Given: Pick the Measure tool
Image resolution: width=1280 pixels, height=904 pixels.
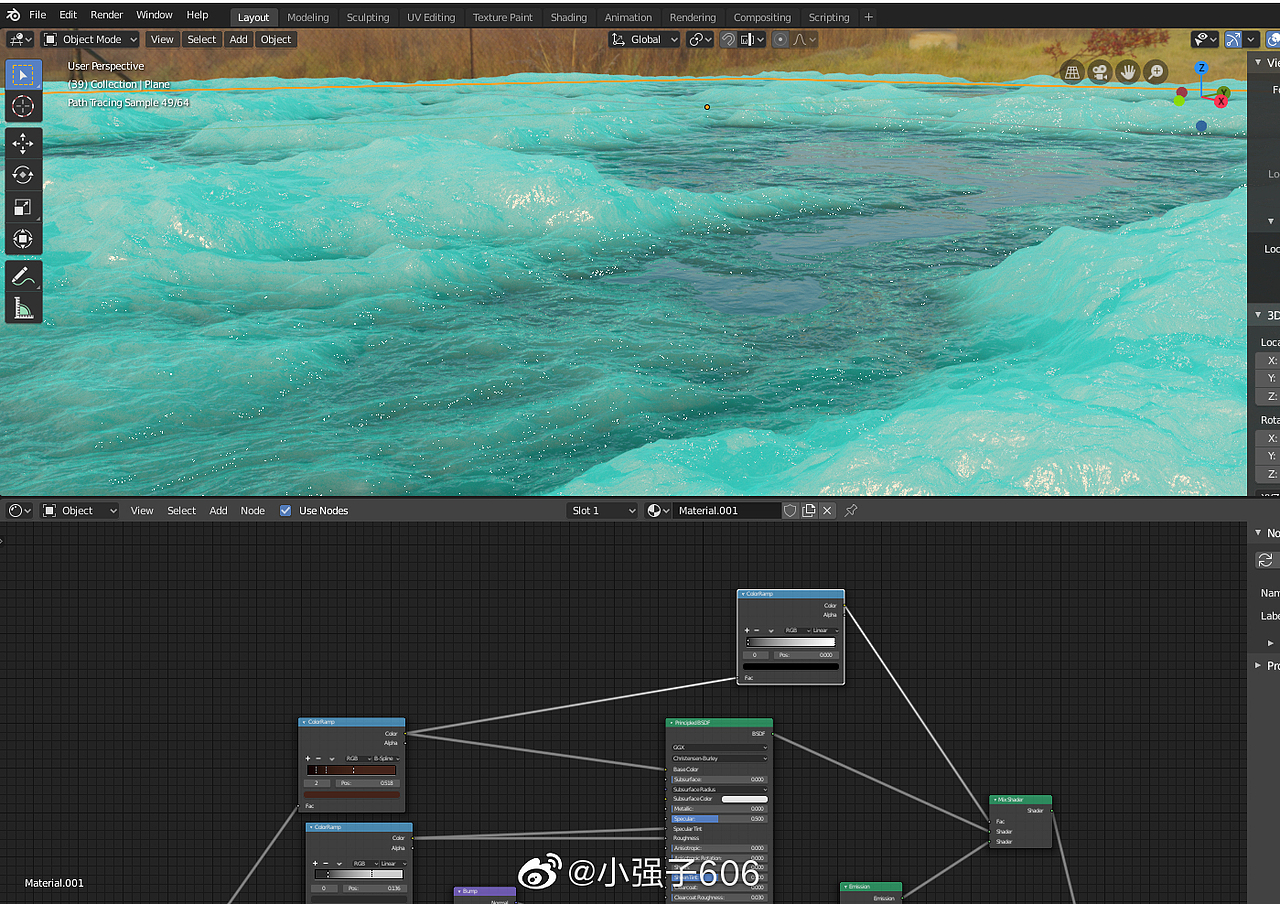Looking at the screenshot, I should point(23,307).
